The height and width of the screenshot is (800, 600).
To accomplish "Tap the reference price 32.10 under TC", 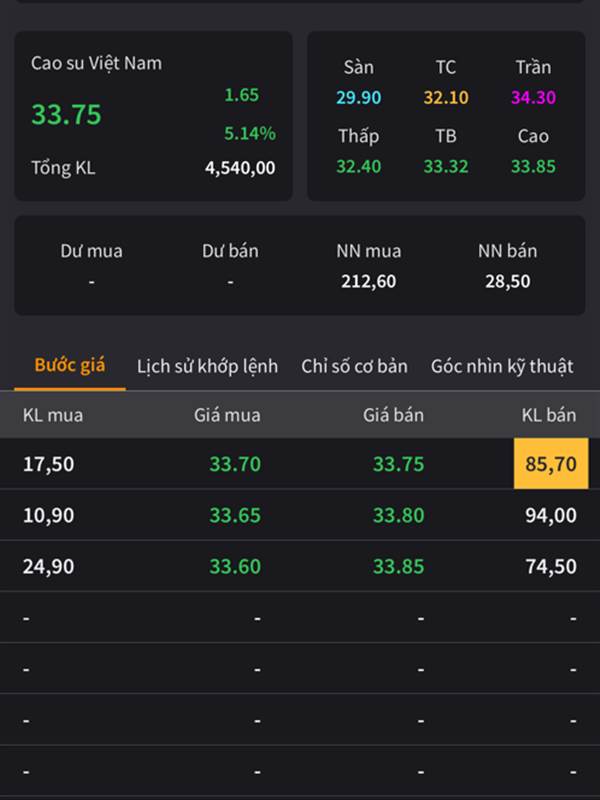I will coord(446,97).
